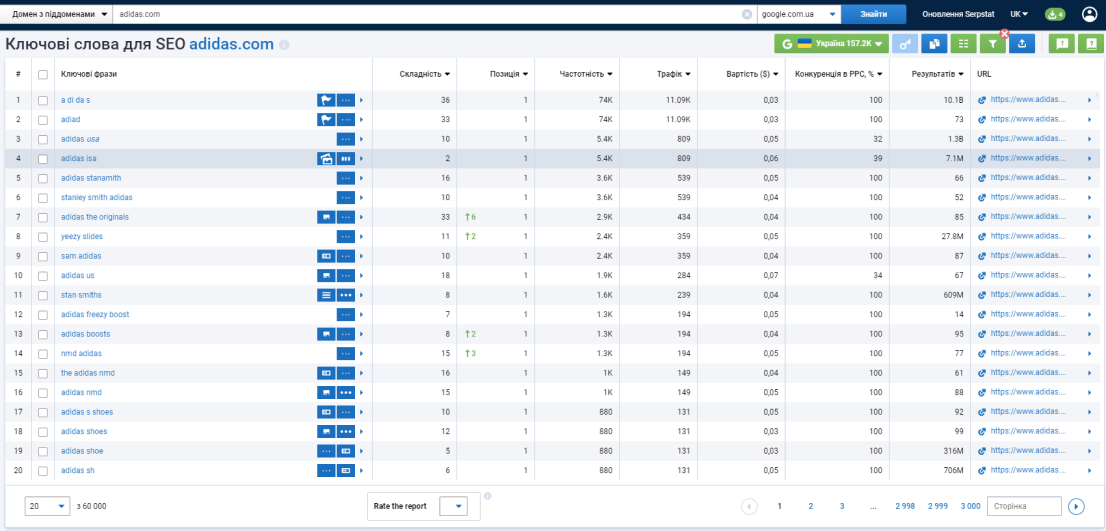
Task: Click the export upload icon button
Action: coord(1022,44)
